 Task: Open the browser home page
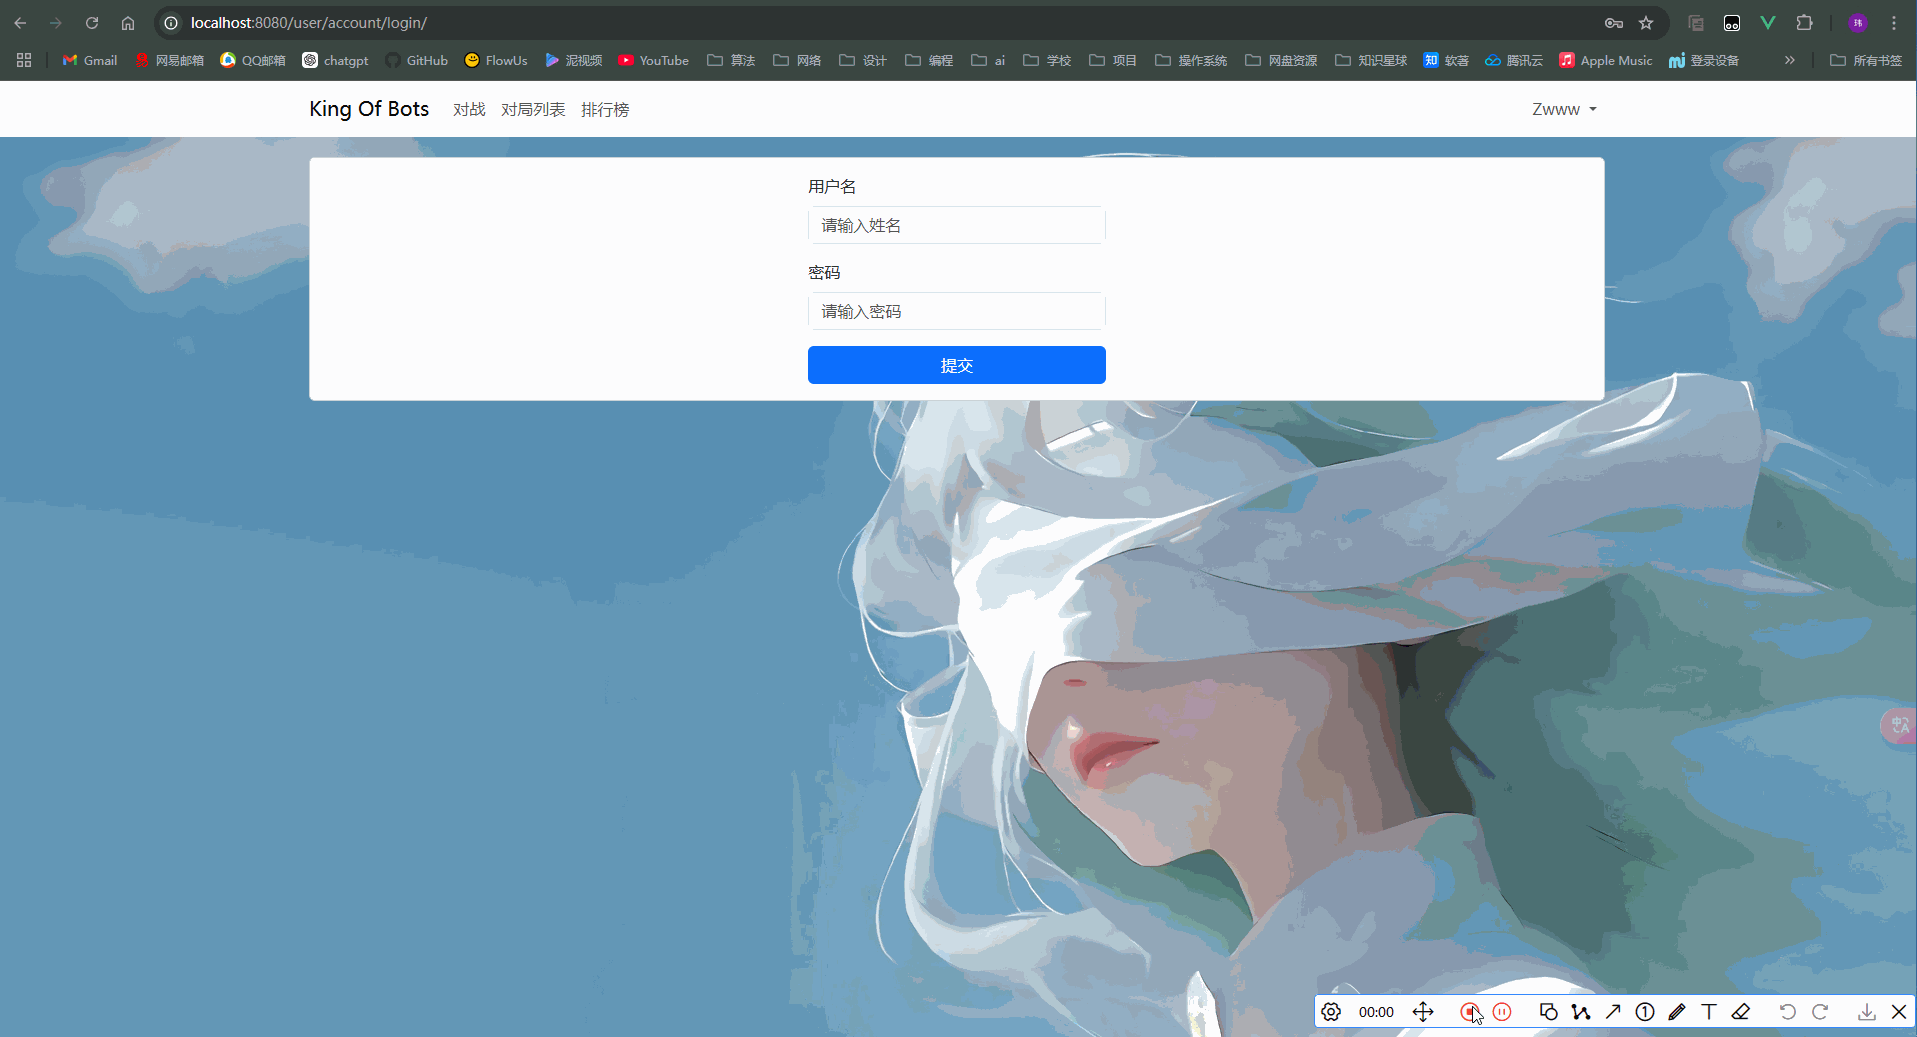128,23
